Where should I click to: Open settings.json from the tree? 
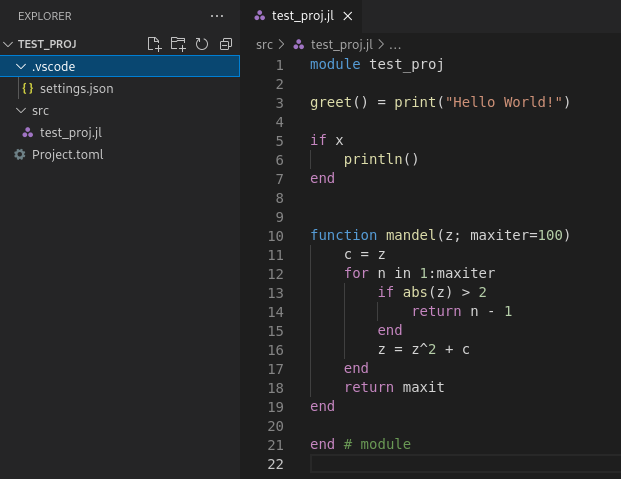pyautogui.click(x=120, y=88)
